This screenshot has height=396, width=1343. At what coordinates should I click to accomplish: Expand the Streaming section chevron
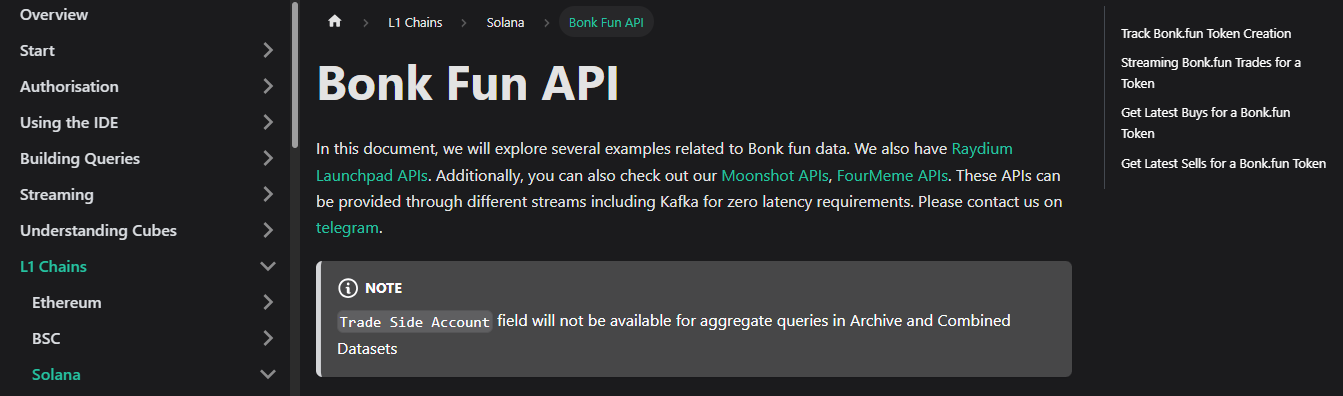click(x=268, y=194)
